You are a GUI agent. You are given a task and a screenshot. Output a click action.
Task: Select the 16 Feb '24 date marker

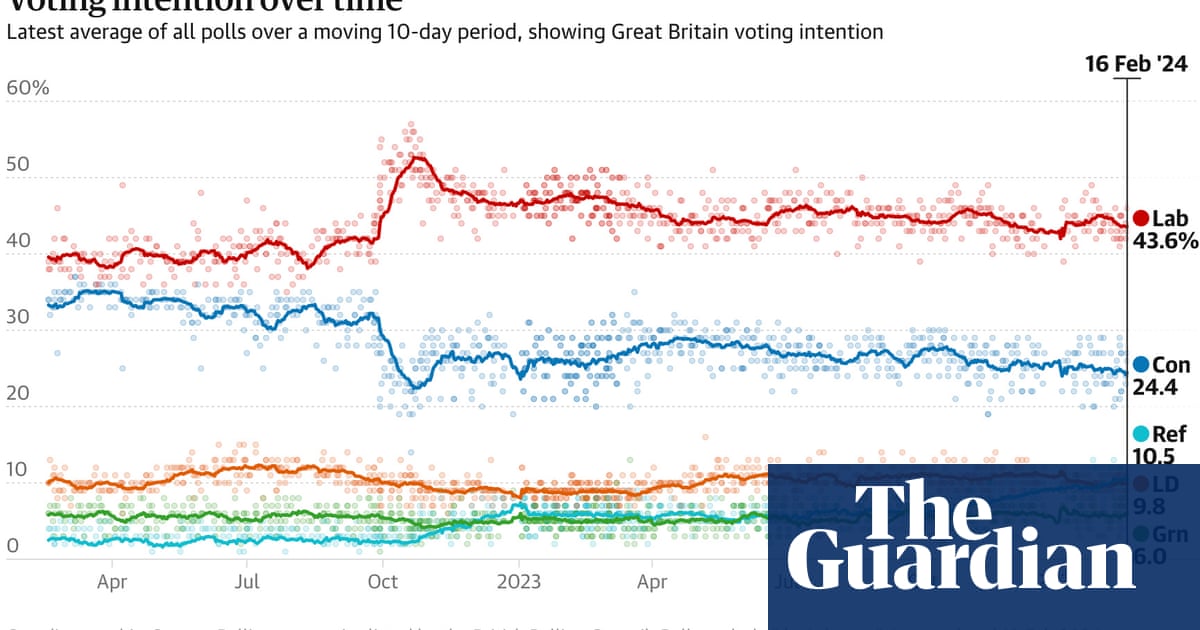tap(1137, 64)
